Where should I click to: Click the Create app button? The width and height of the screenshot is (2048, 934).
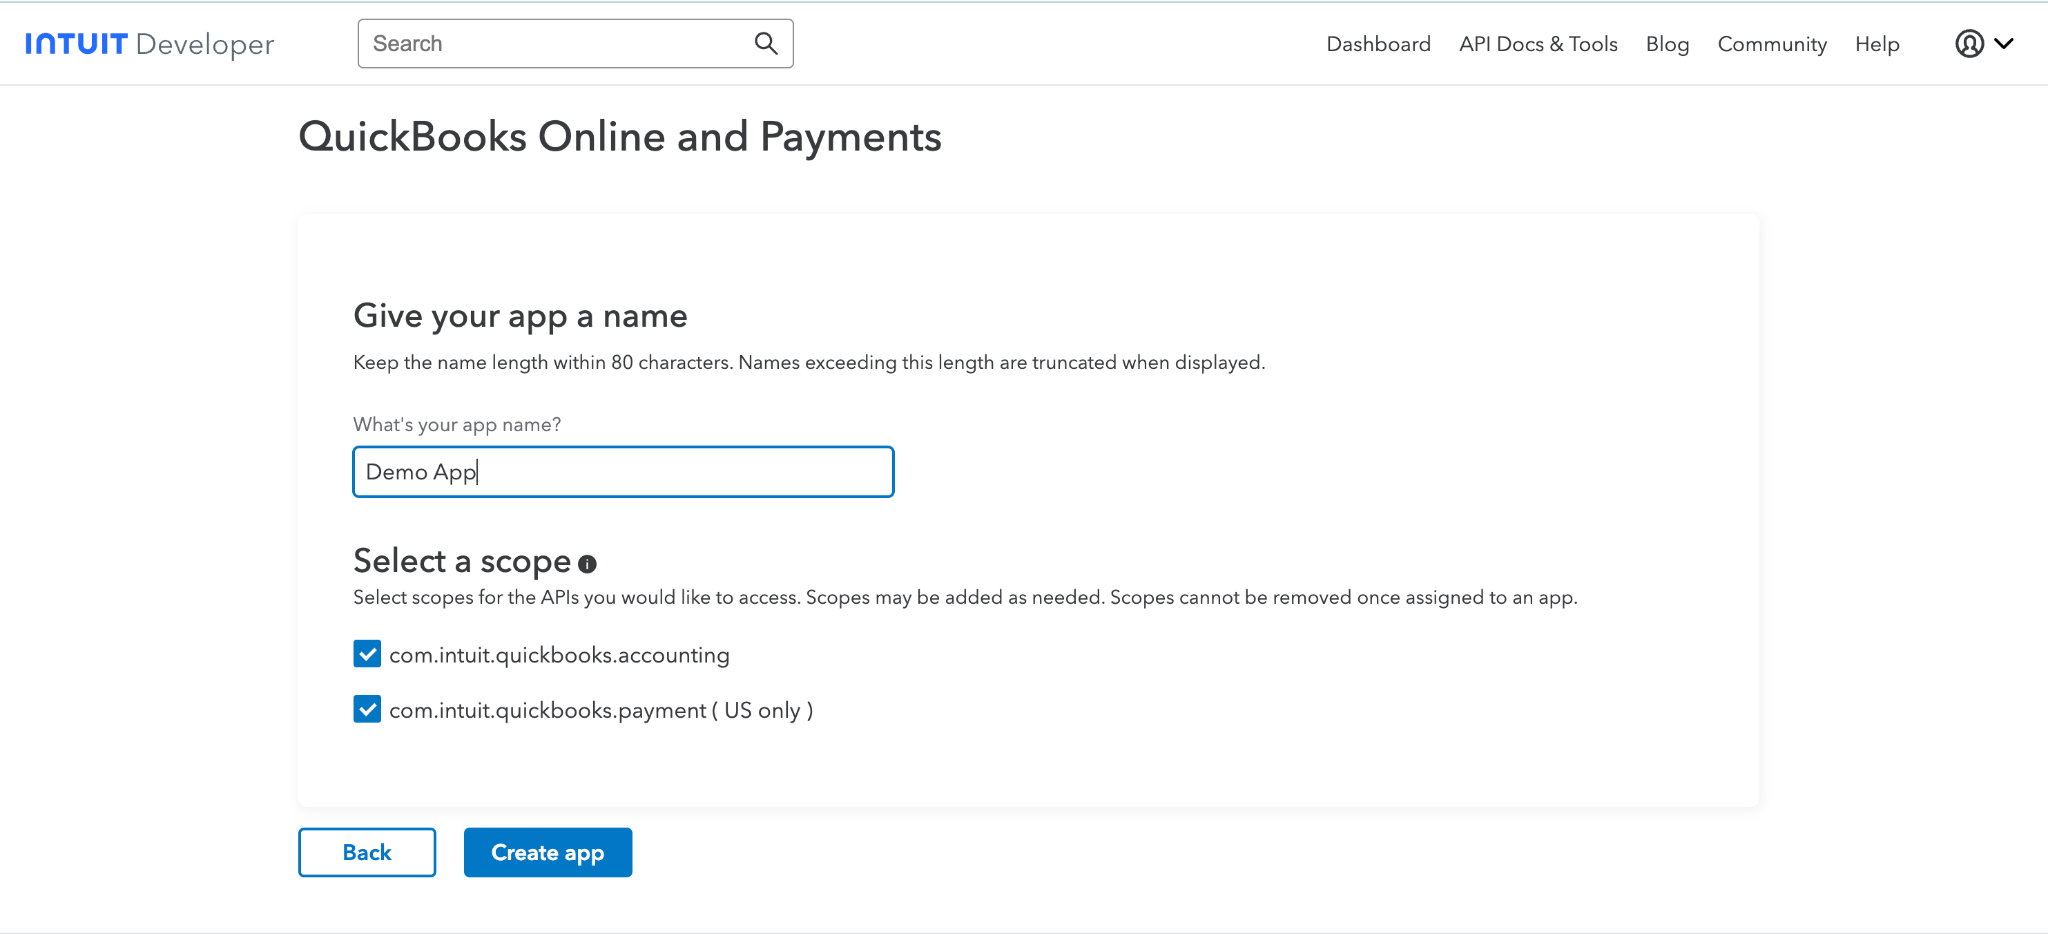[548, 852]
